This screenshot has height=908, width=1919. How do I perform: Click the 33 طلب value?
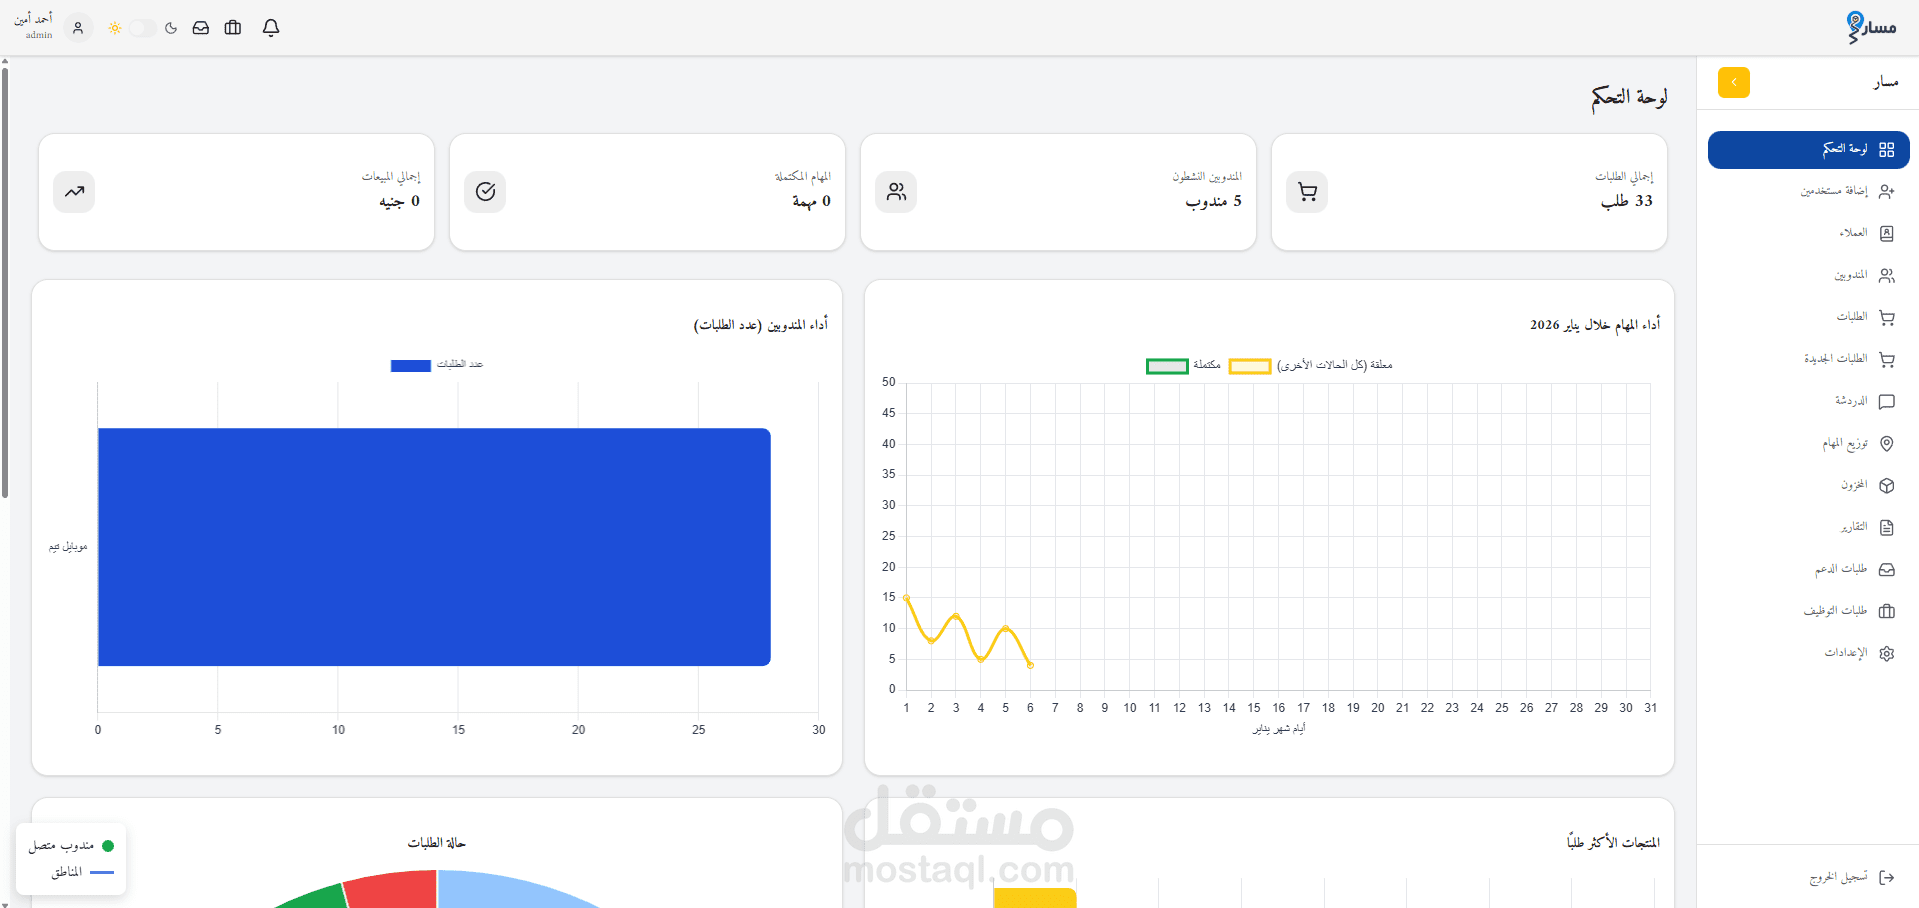pos(1627,201)
